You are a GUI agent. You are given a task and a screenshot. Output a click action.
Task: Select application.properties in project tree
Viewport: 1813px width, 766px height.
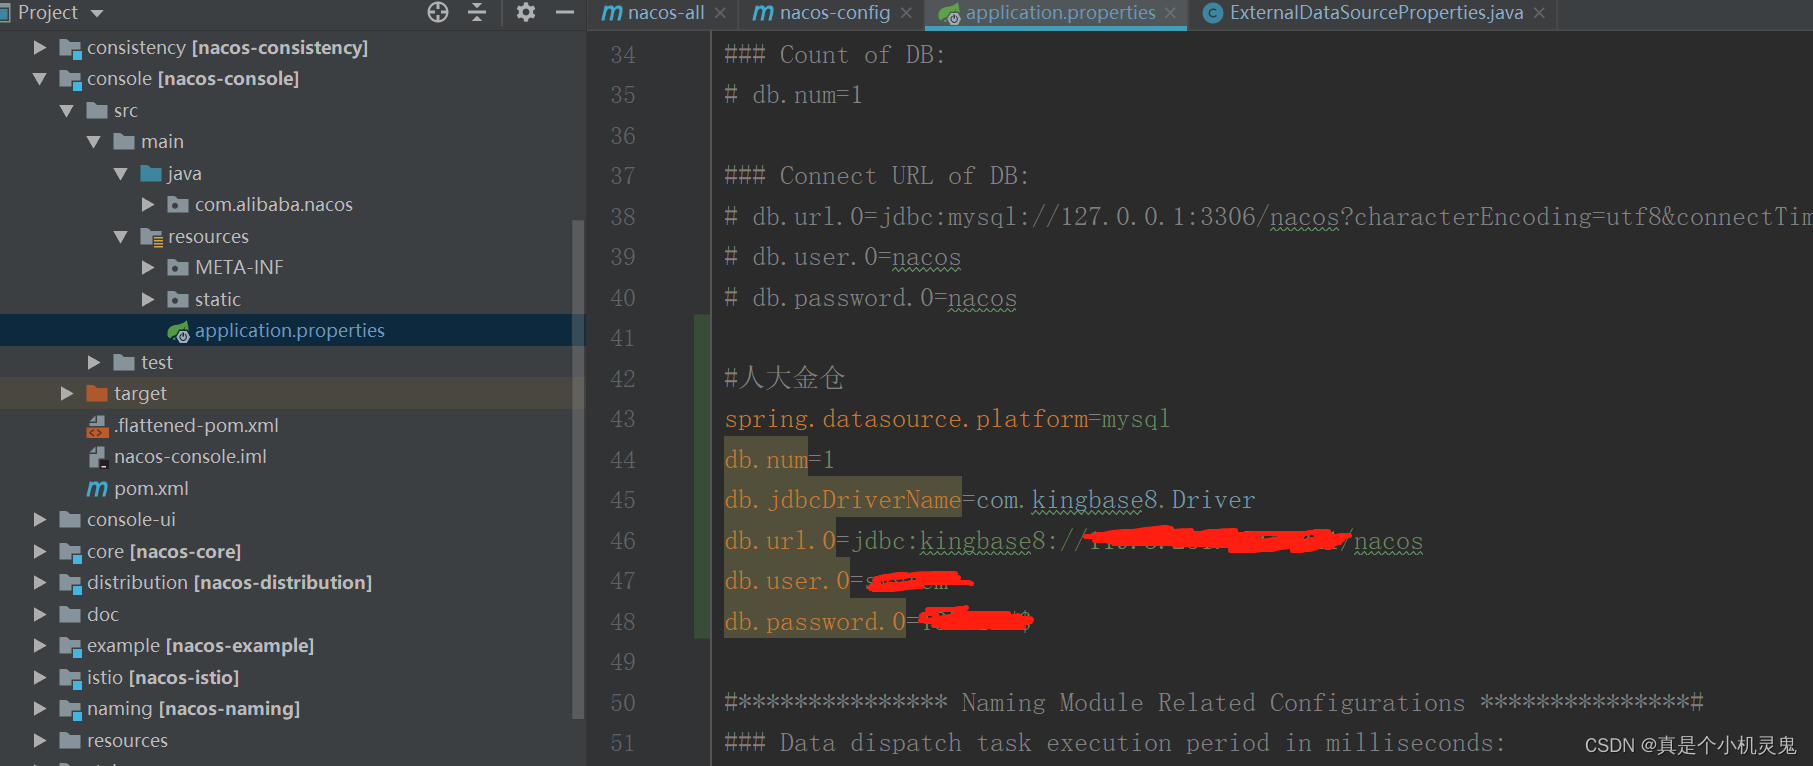(x=289, y=330)
